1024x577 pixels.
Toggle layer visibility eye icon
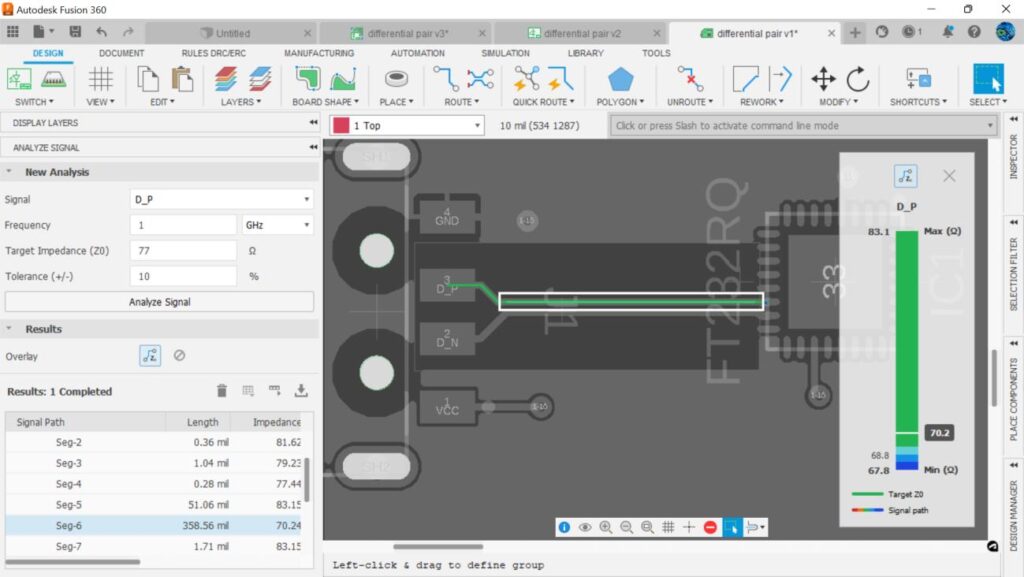(x=585, y=527)
